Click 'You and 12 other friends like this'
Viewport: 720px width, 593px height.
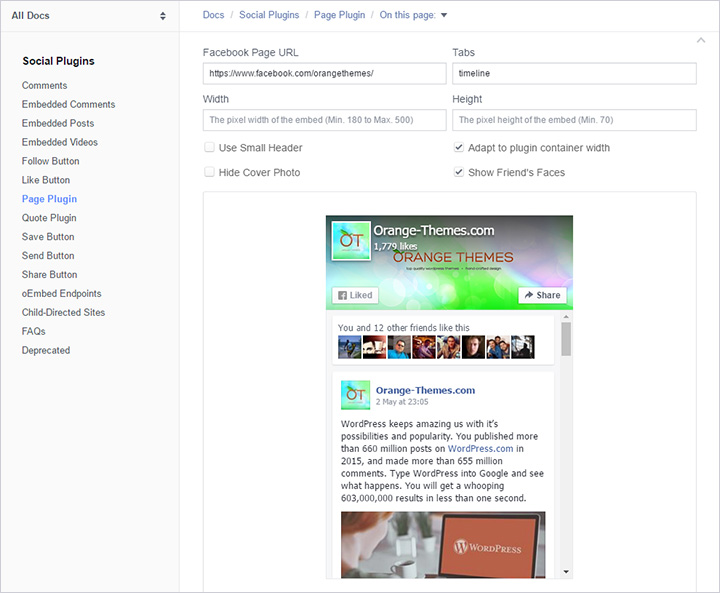[404, 328]
